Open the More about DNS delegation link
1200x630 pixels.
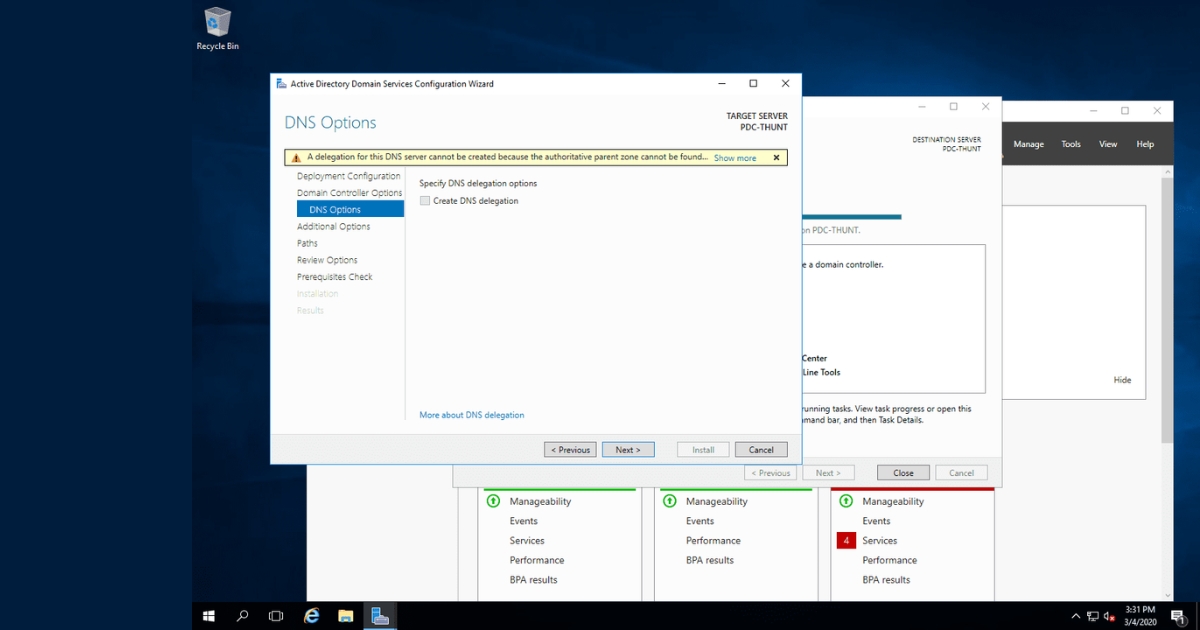pos(470,414)
